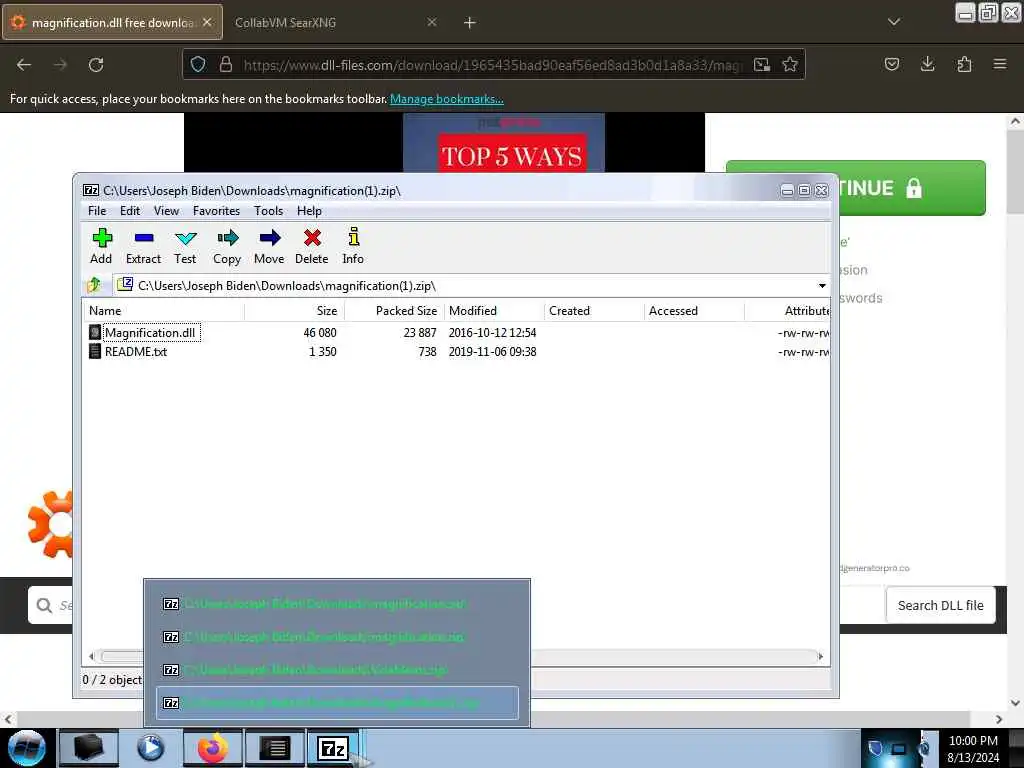This screenshot has height=768, width=1024.
Task: Select the README.txt file
Action: 136,351
